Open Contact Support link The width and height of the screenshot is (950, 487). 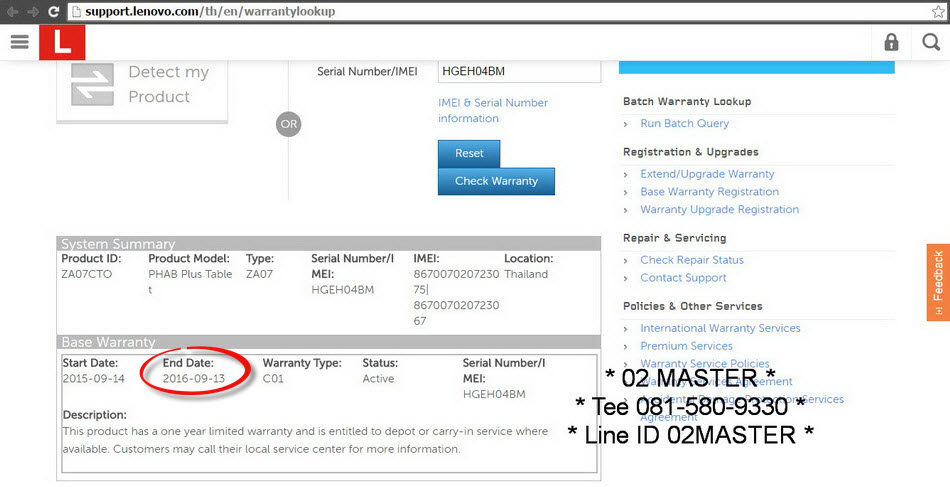point(683,277)
